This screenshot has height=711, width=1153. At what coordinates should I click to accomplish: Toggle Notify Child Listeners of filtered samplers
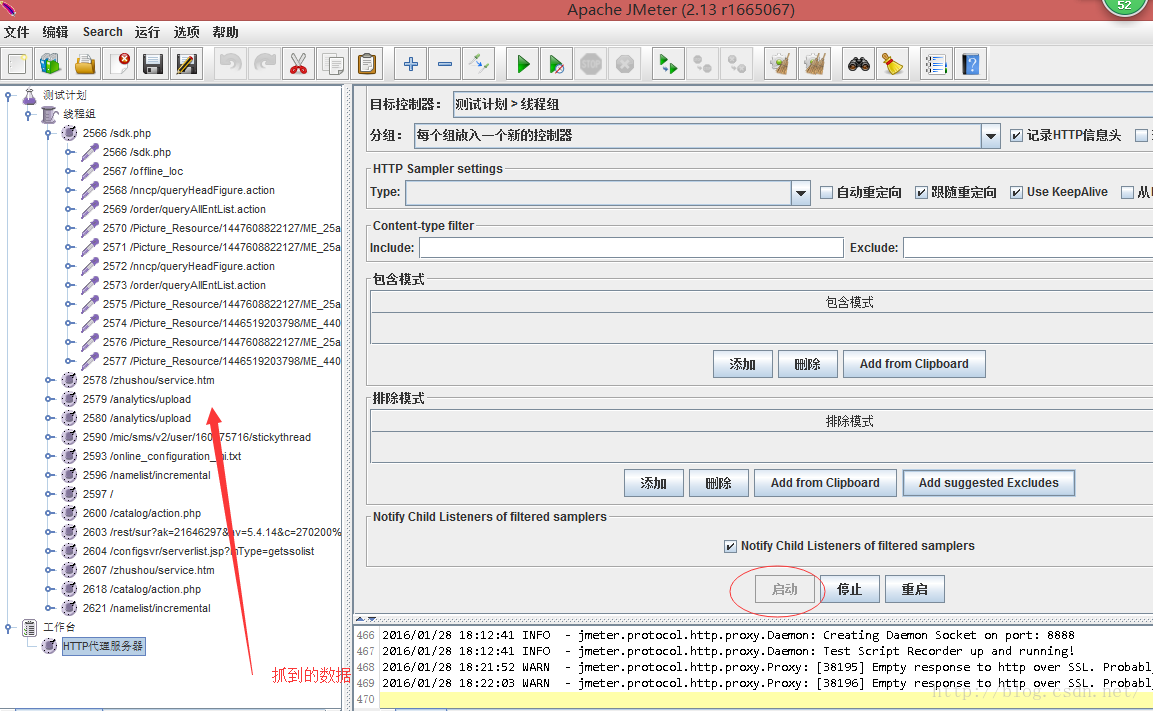coord(730,546)
